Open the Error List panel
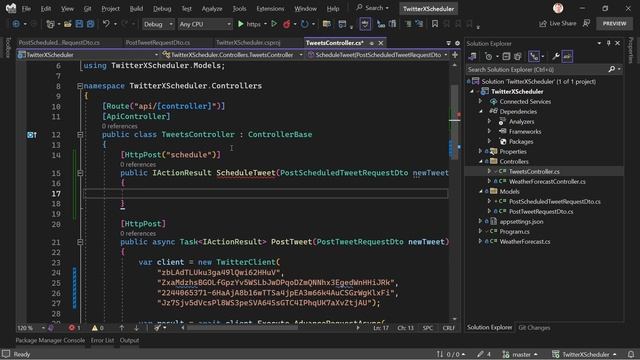 pyautogui.click(x=102, y=340)
